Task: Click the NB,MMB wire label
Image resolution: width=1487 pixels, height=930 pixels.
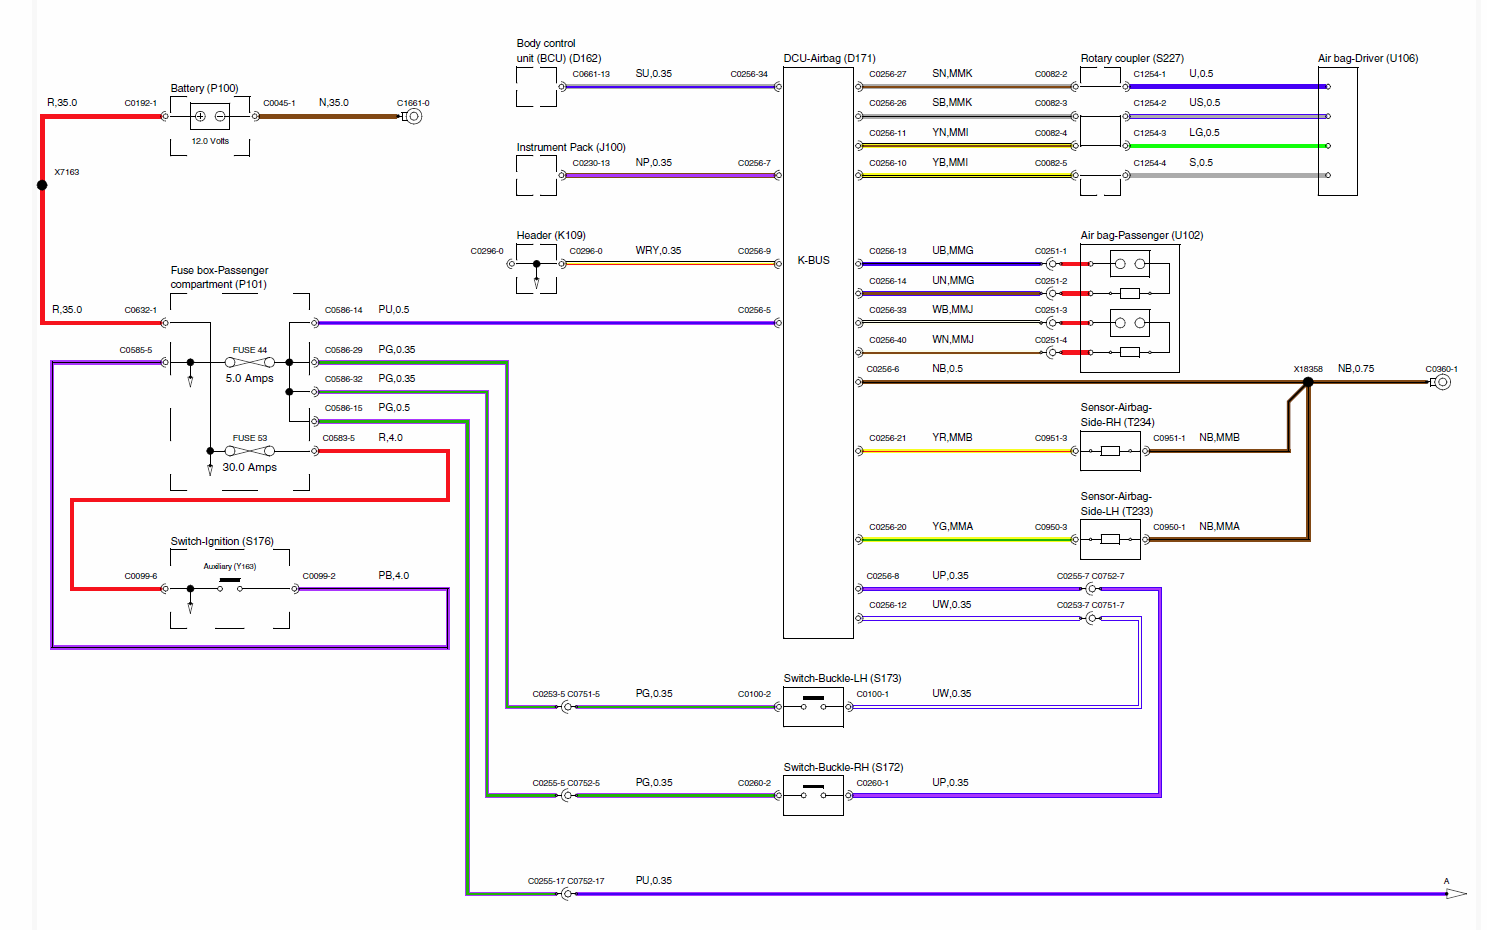Action: pyautogui.click(x=1219, y=437)
